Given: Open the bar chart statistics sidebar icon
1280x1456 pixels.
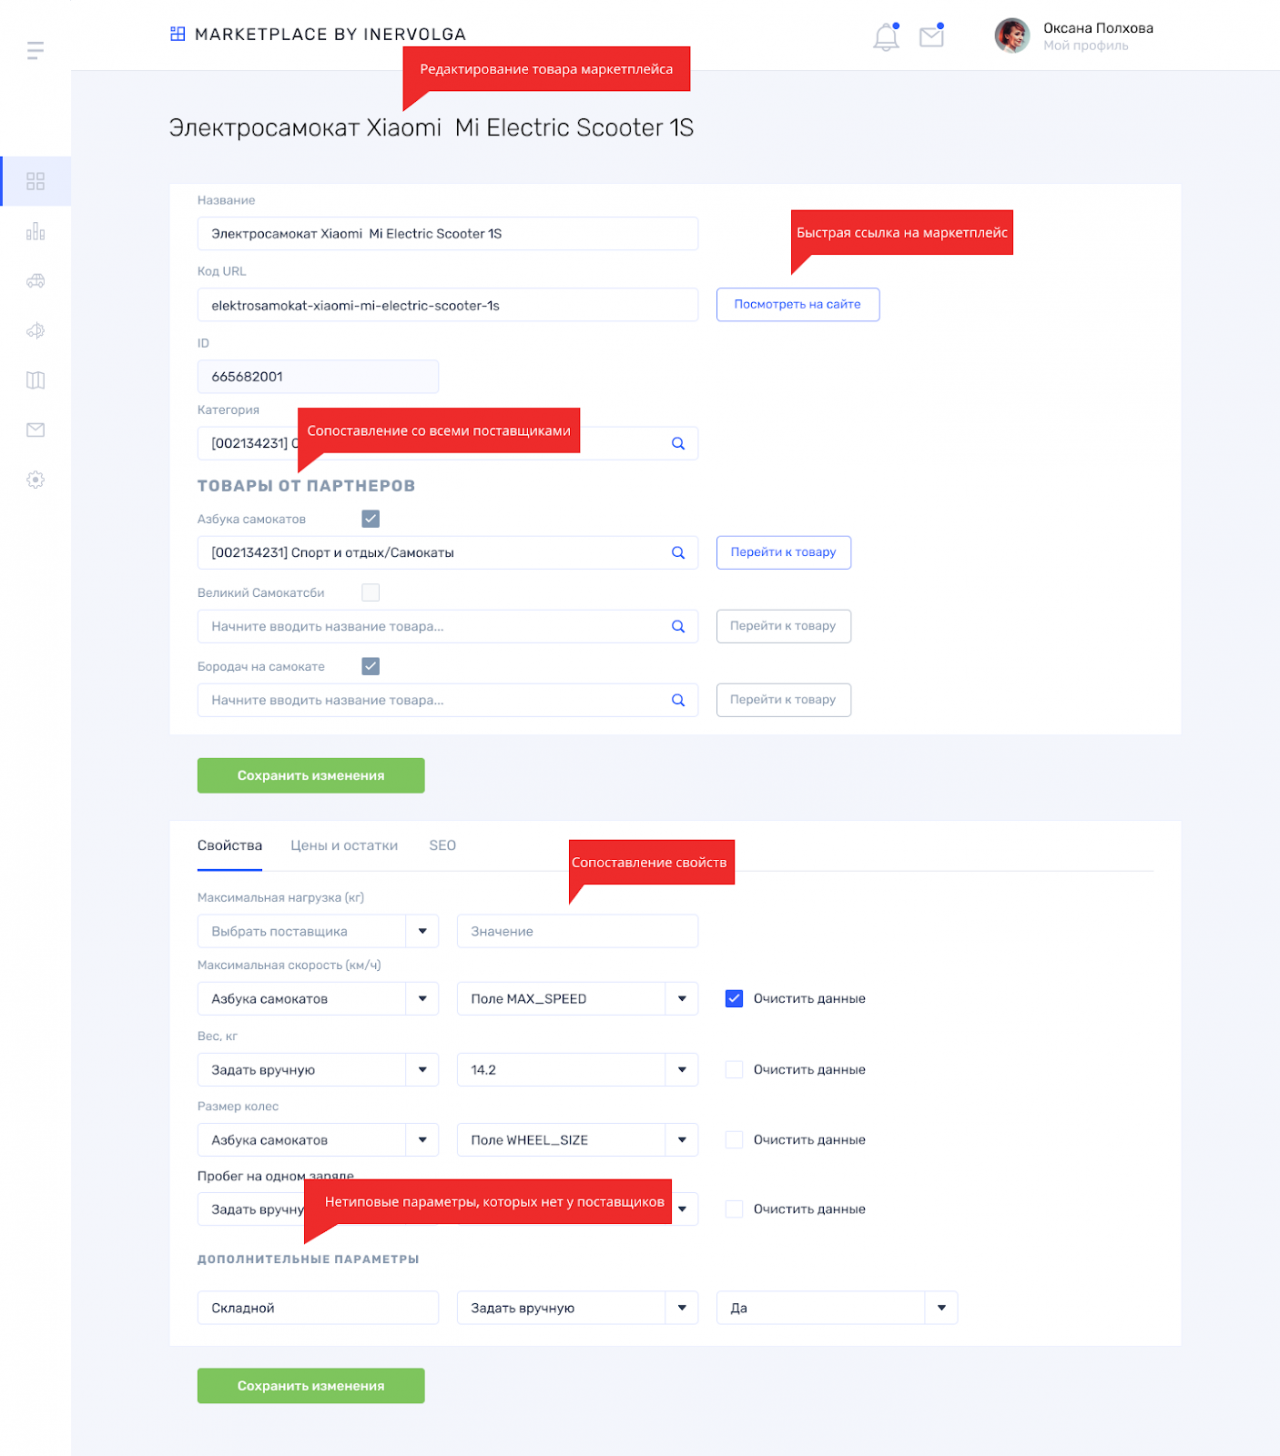Looking at the screenshot, I should click(x=35, y=231).
